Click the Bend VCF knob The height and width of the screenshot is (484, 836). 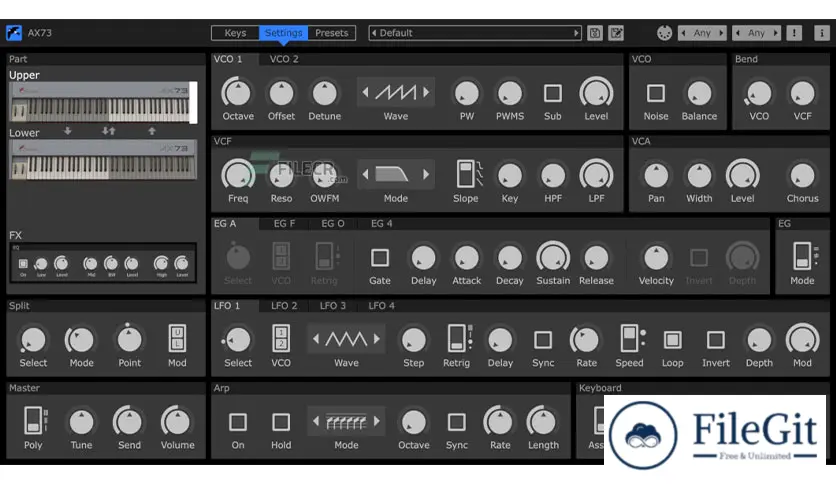point(802,93)
